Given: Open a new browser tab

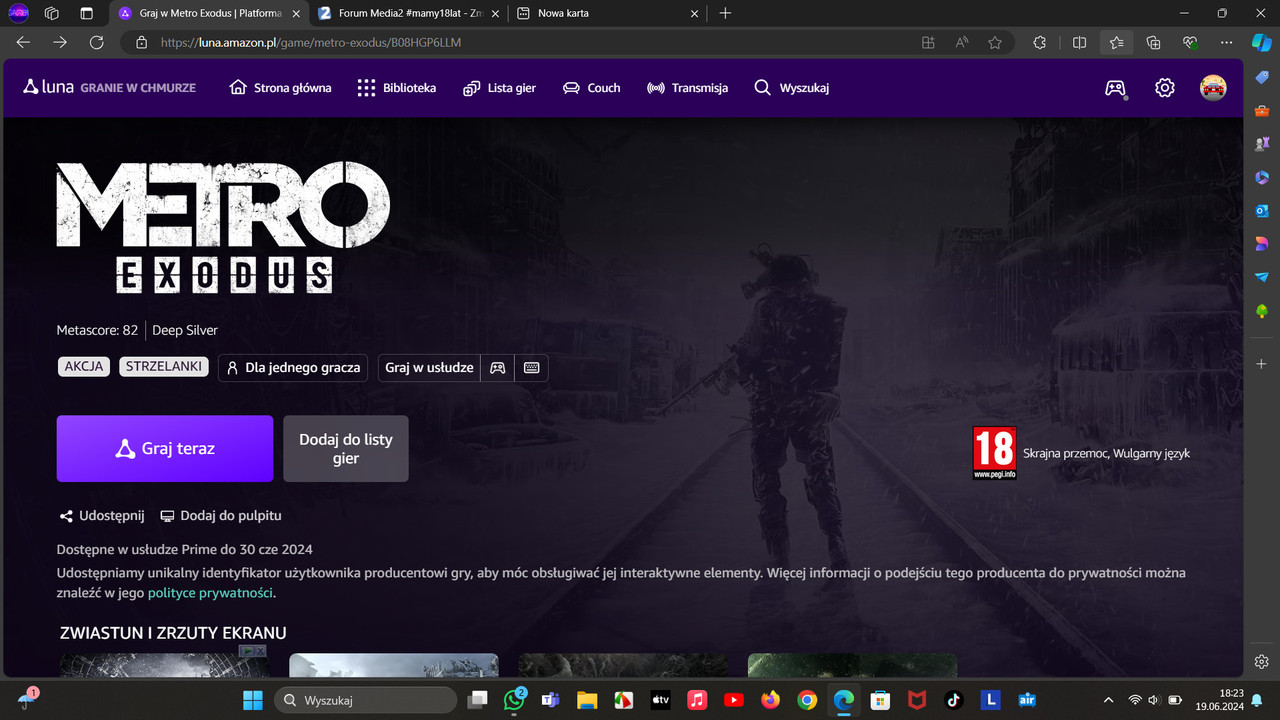Looking at the screenshot, I should (725, 13).
